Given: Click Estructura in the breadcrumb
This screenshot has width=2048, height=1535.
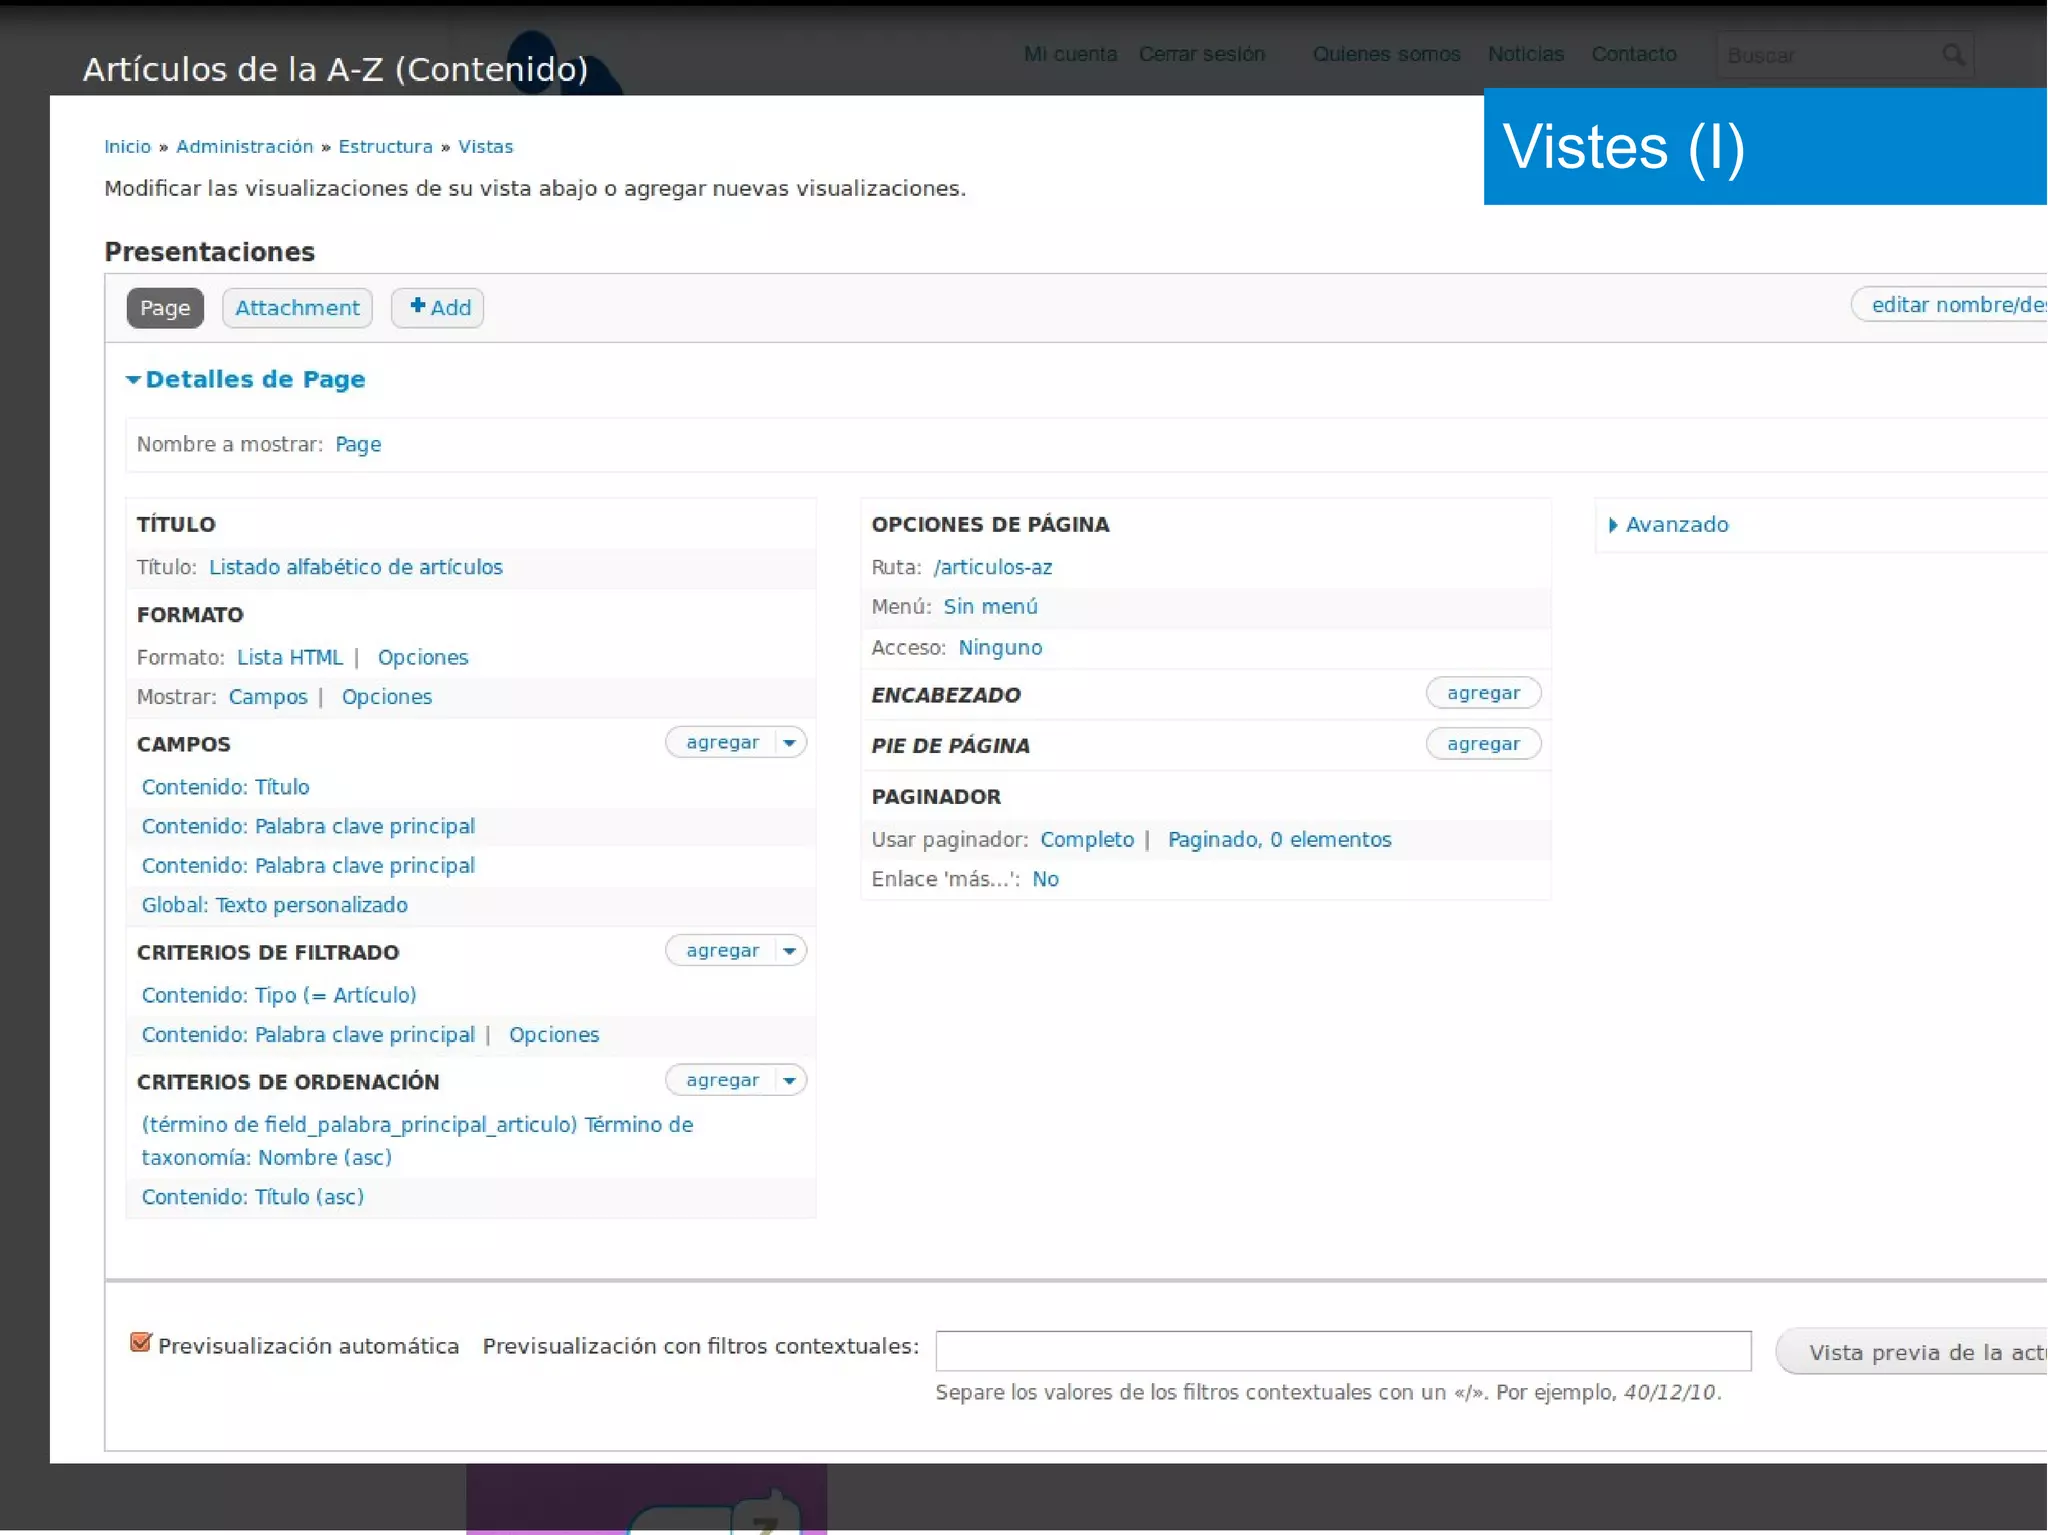Looking at the screenshot, I should (x=385, y=147).
